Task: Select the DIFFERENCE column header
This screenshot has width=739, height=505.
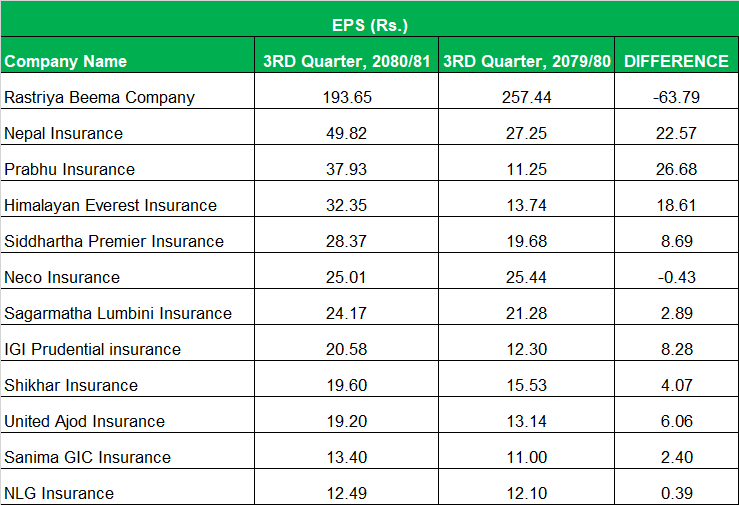Action: tap(676, 61)
